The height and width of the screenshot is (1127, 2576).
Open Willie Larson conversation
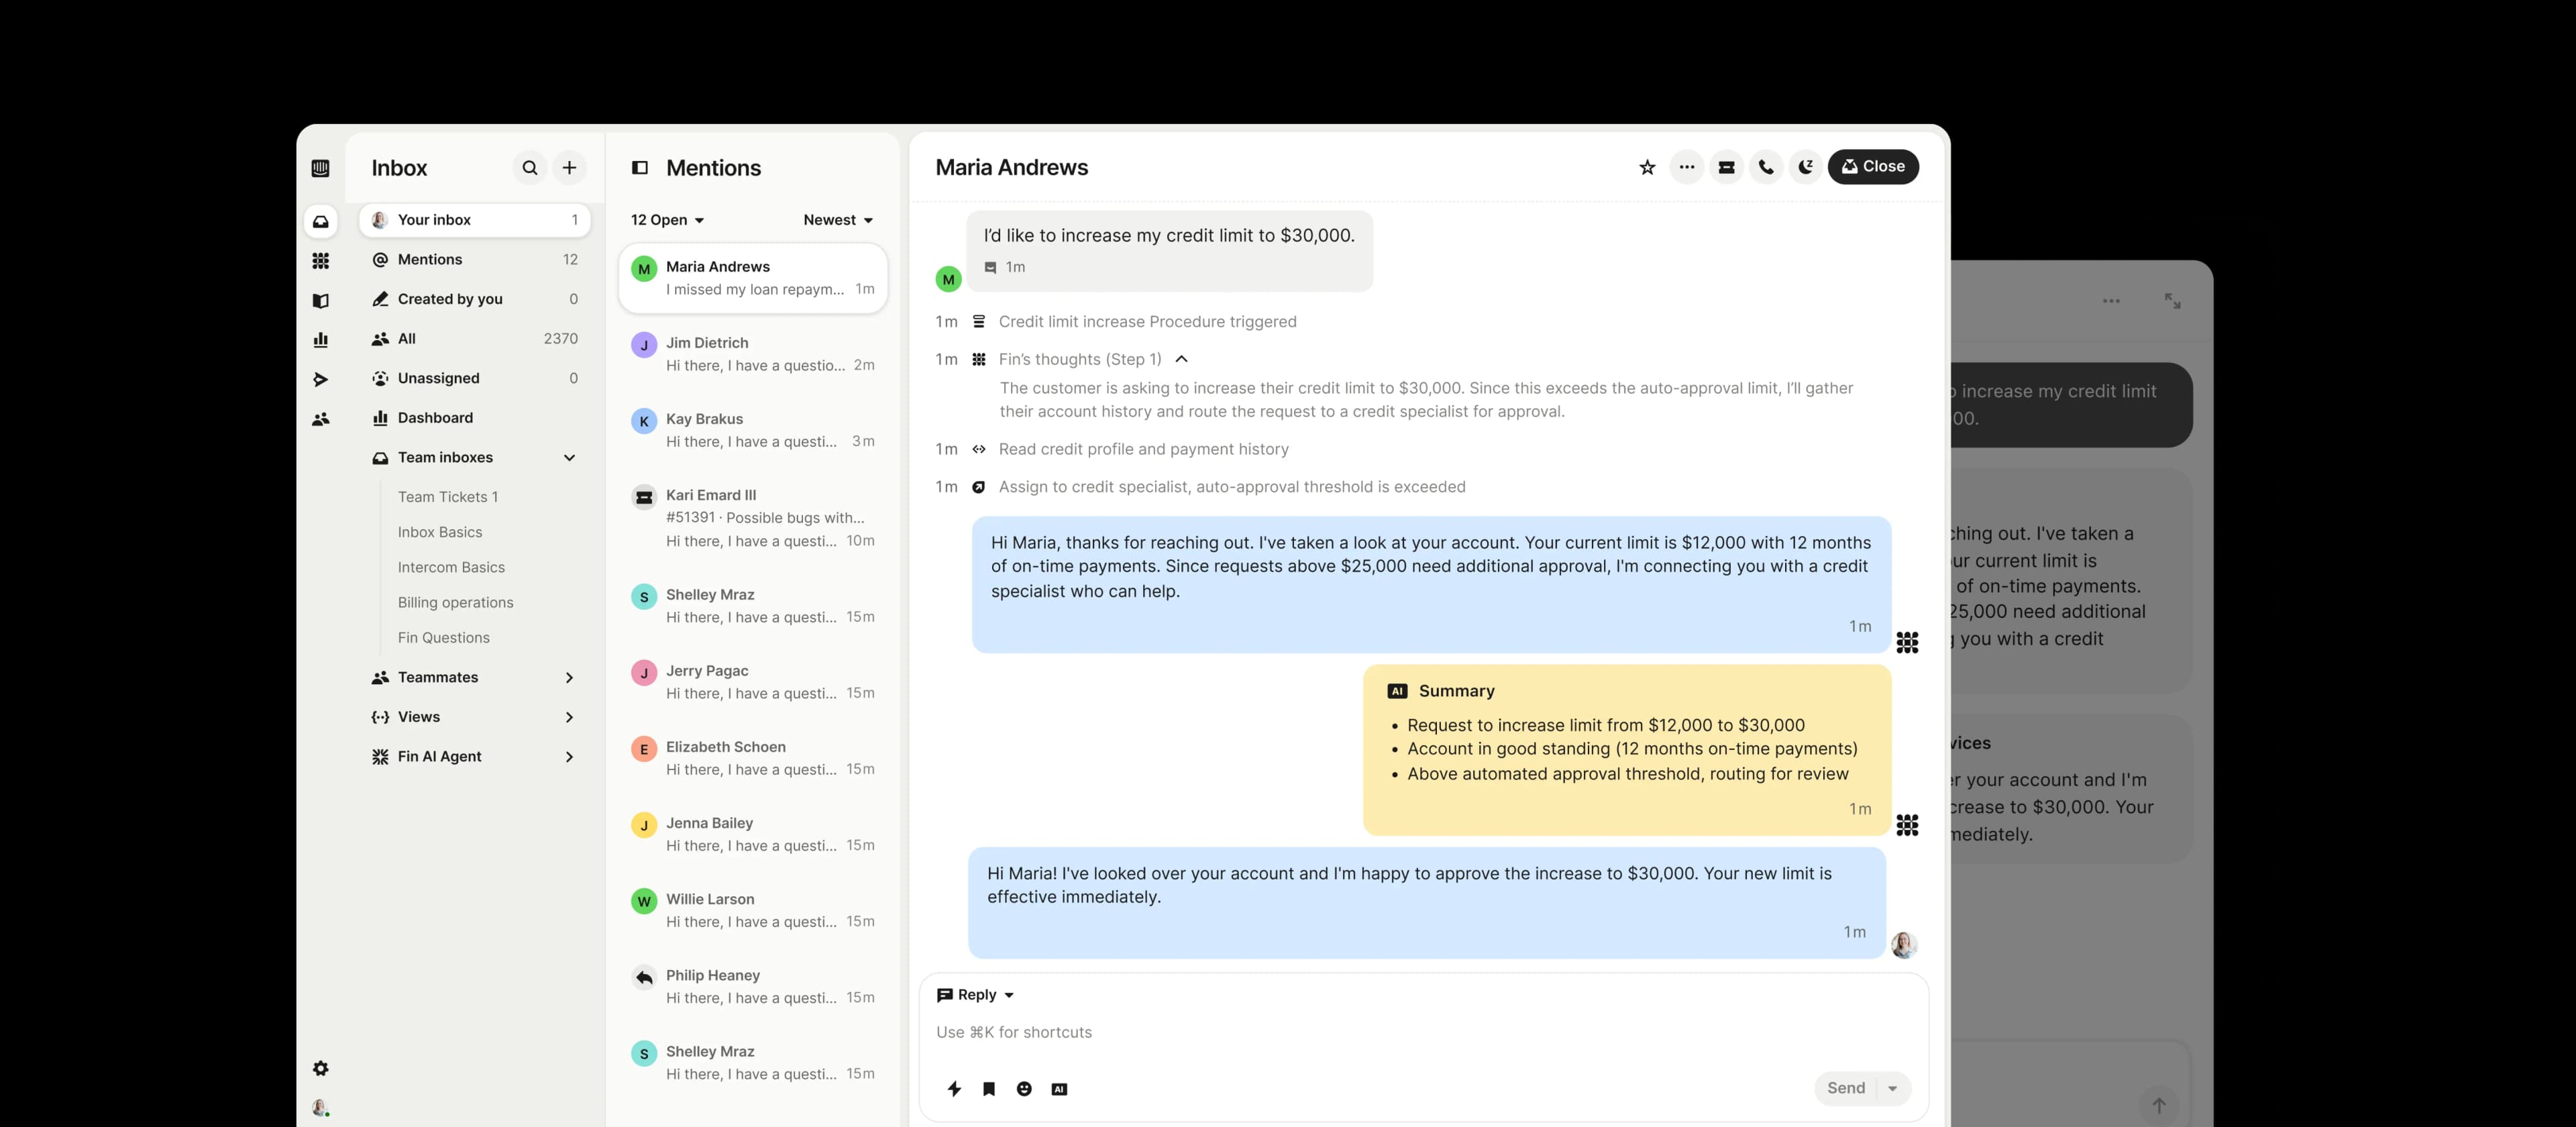click(753, 910)
